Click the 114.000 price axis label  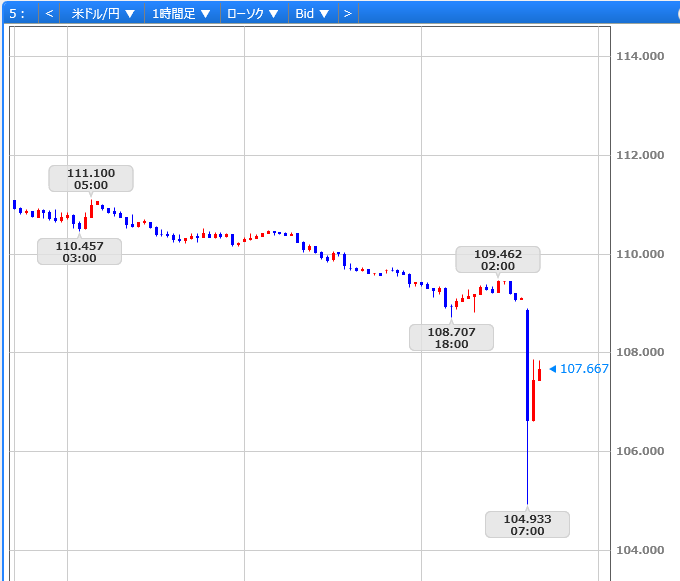640,56
